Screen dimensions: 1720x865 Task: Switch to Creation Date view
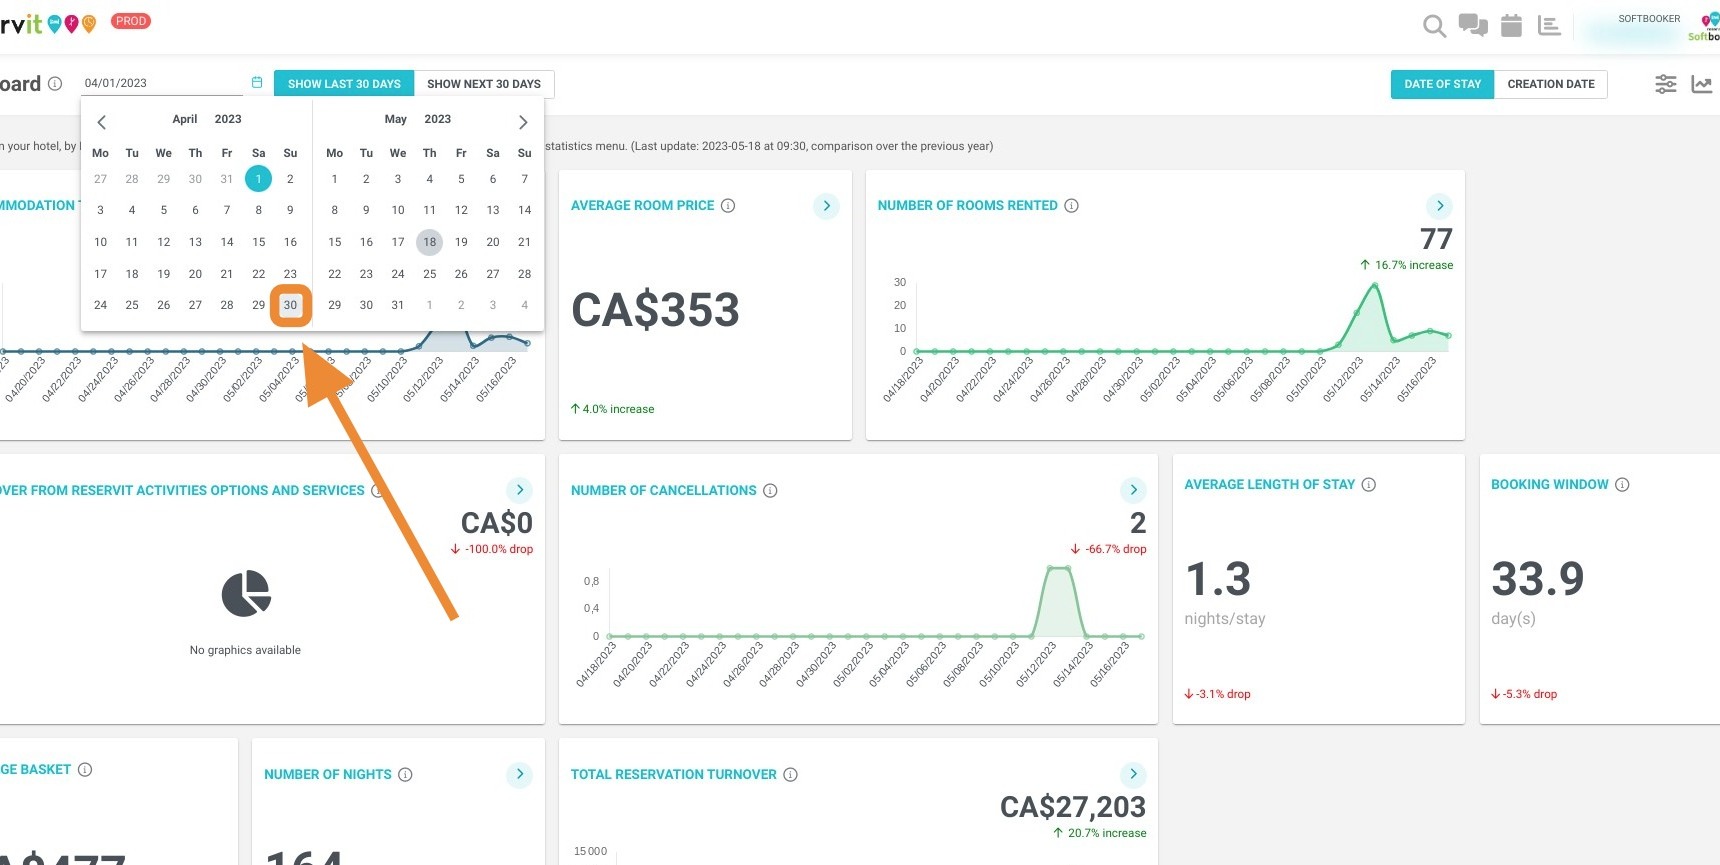point(1551,84)
